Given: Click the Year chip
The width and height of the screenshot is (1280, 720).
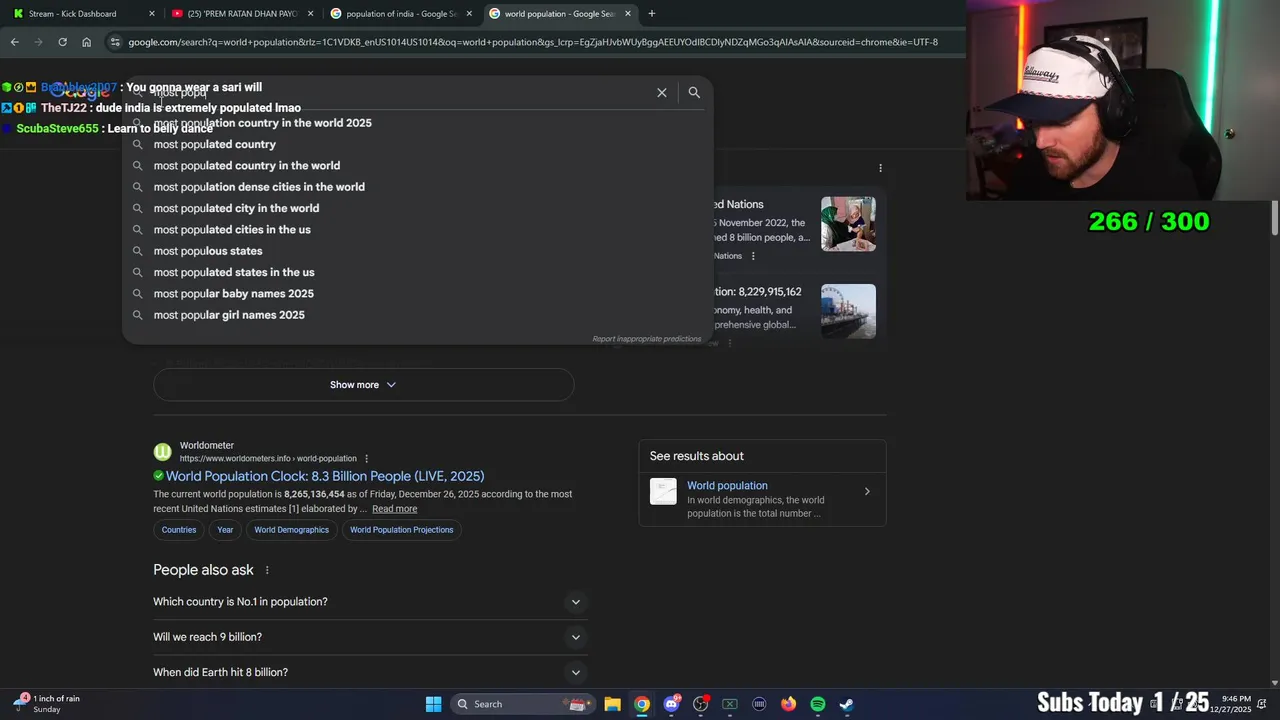Looking at the screenshot, I should coord(225,530).
